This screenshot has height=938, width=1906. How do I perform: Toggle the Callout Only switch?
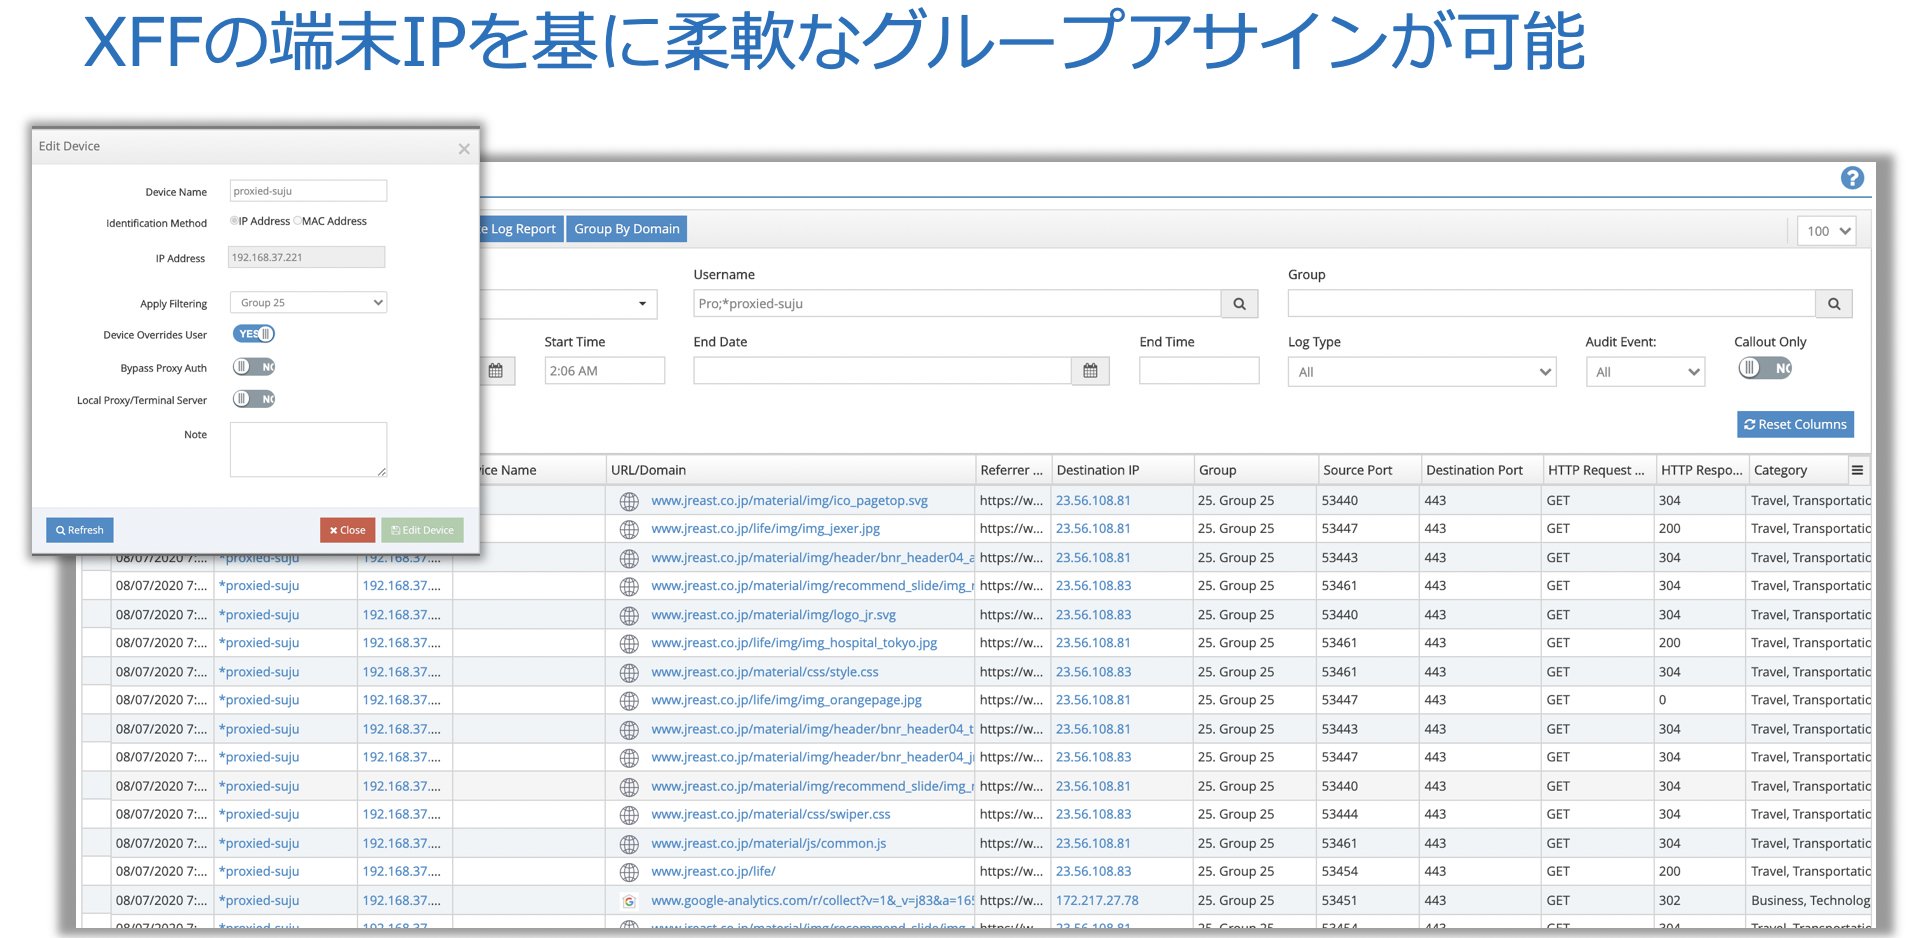[1765, 368]
